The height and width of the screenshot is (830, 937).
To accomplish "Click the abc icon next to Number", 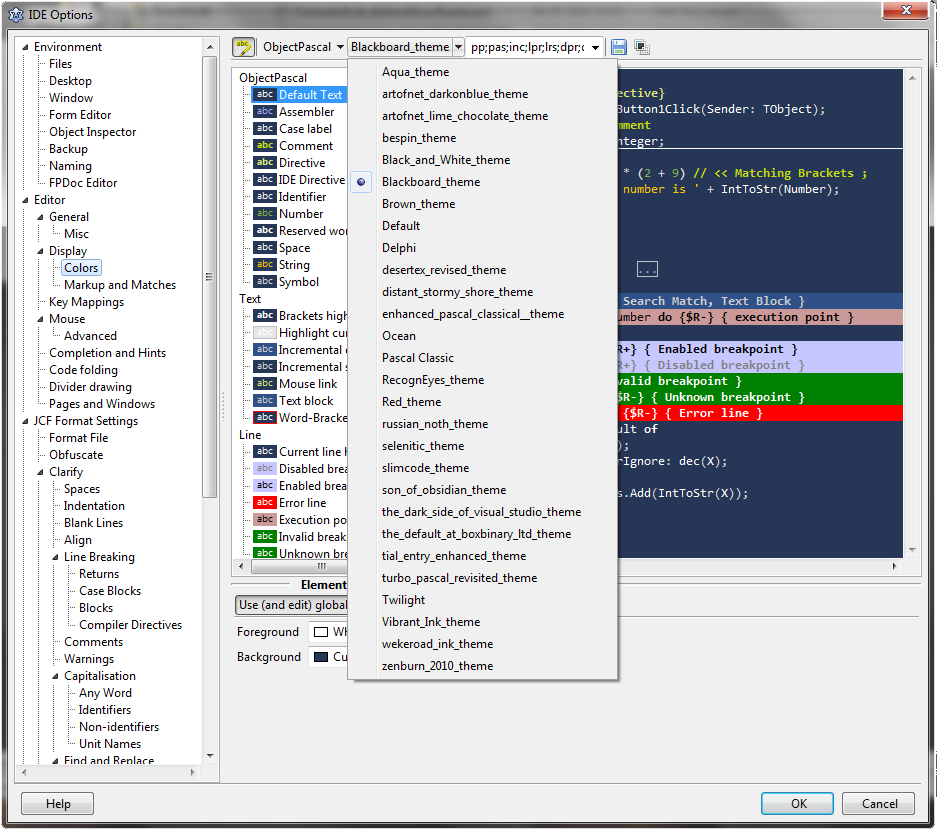I will click(x=265, y=213).
